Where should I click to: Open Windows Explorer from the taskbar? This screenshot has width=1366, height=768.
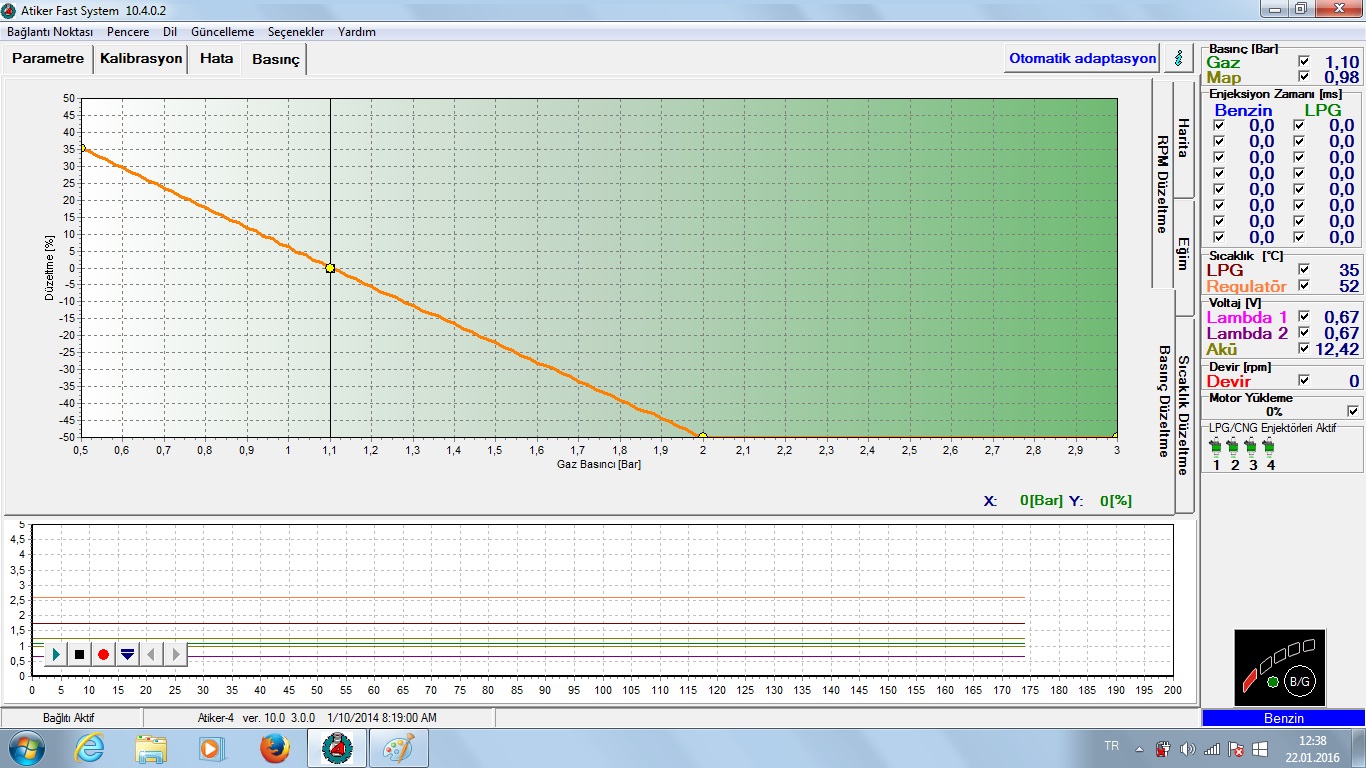tap(151, 748)
